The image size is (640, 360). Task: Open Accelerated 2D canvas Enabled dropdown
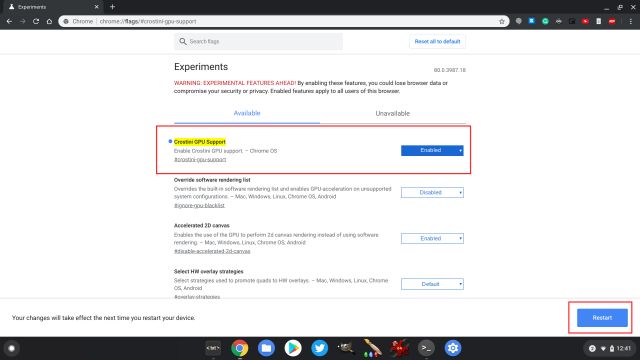[x=432, y=238]
